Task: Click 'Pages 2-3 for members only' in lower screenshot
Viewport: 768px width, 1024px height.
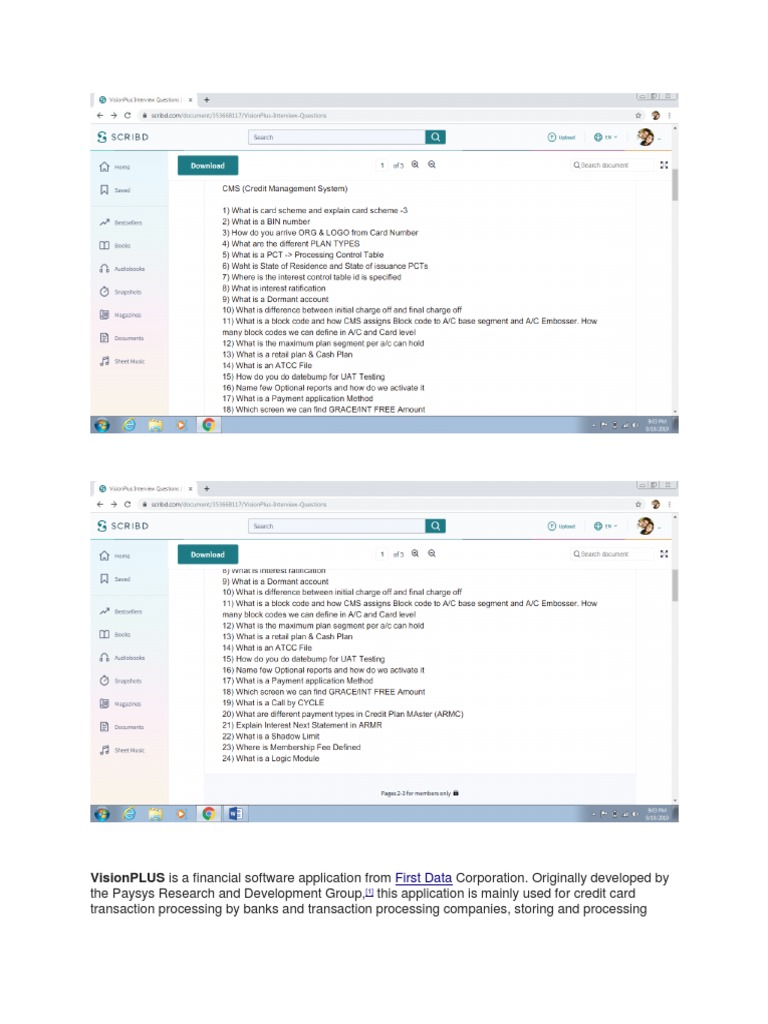Action: coord(419,793)
